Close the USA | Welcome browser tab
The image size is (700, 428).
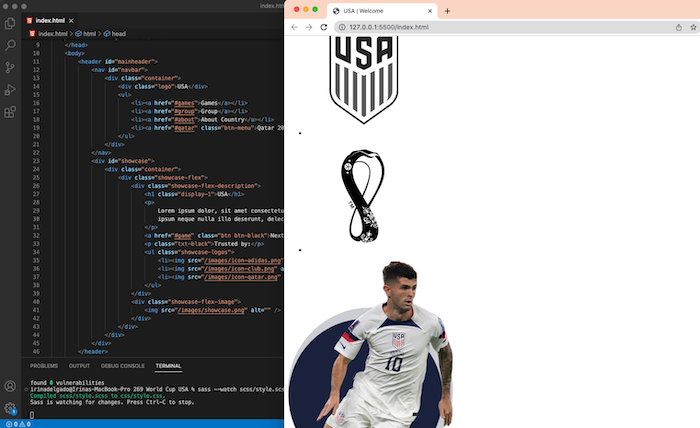430,11
